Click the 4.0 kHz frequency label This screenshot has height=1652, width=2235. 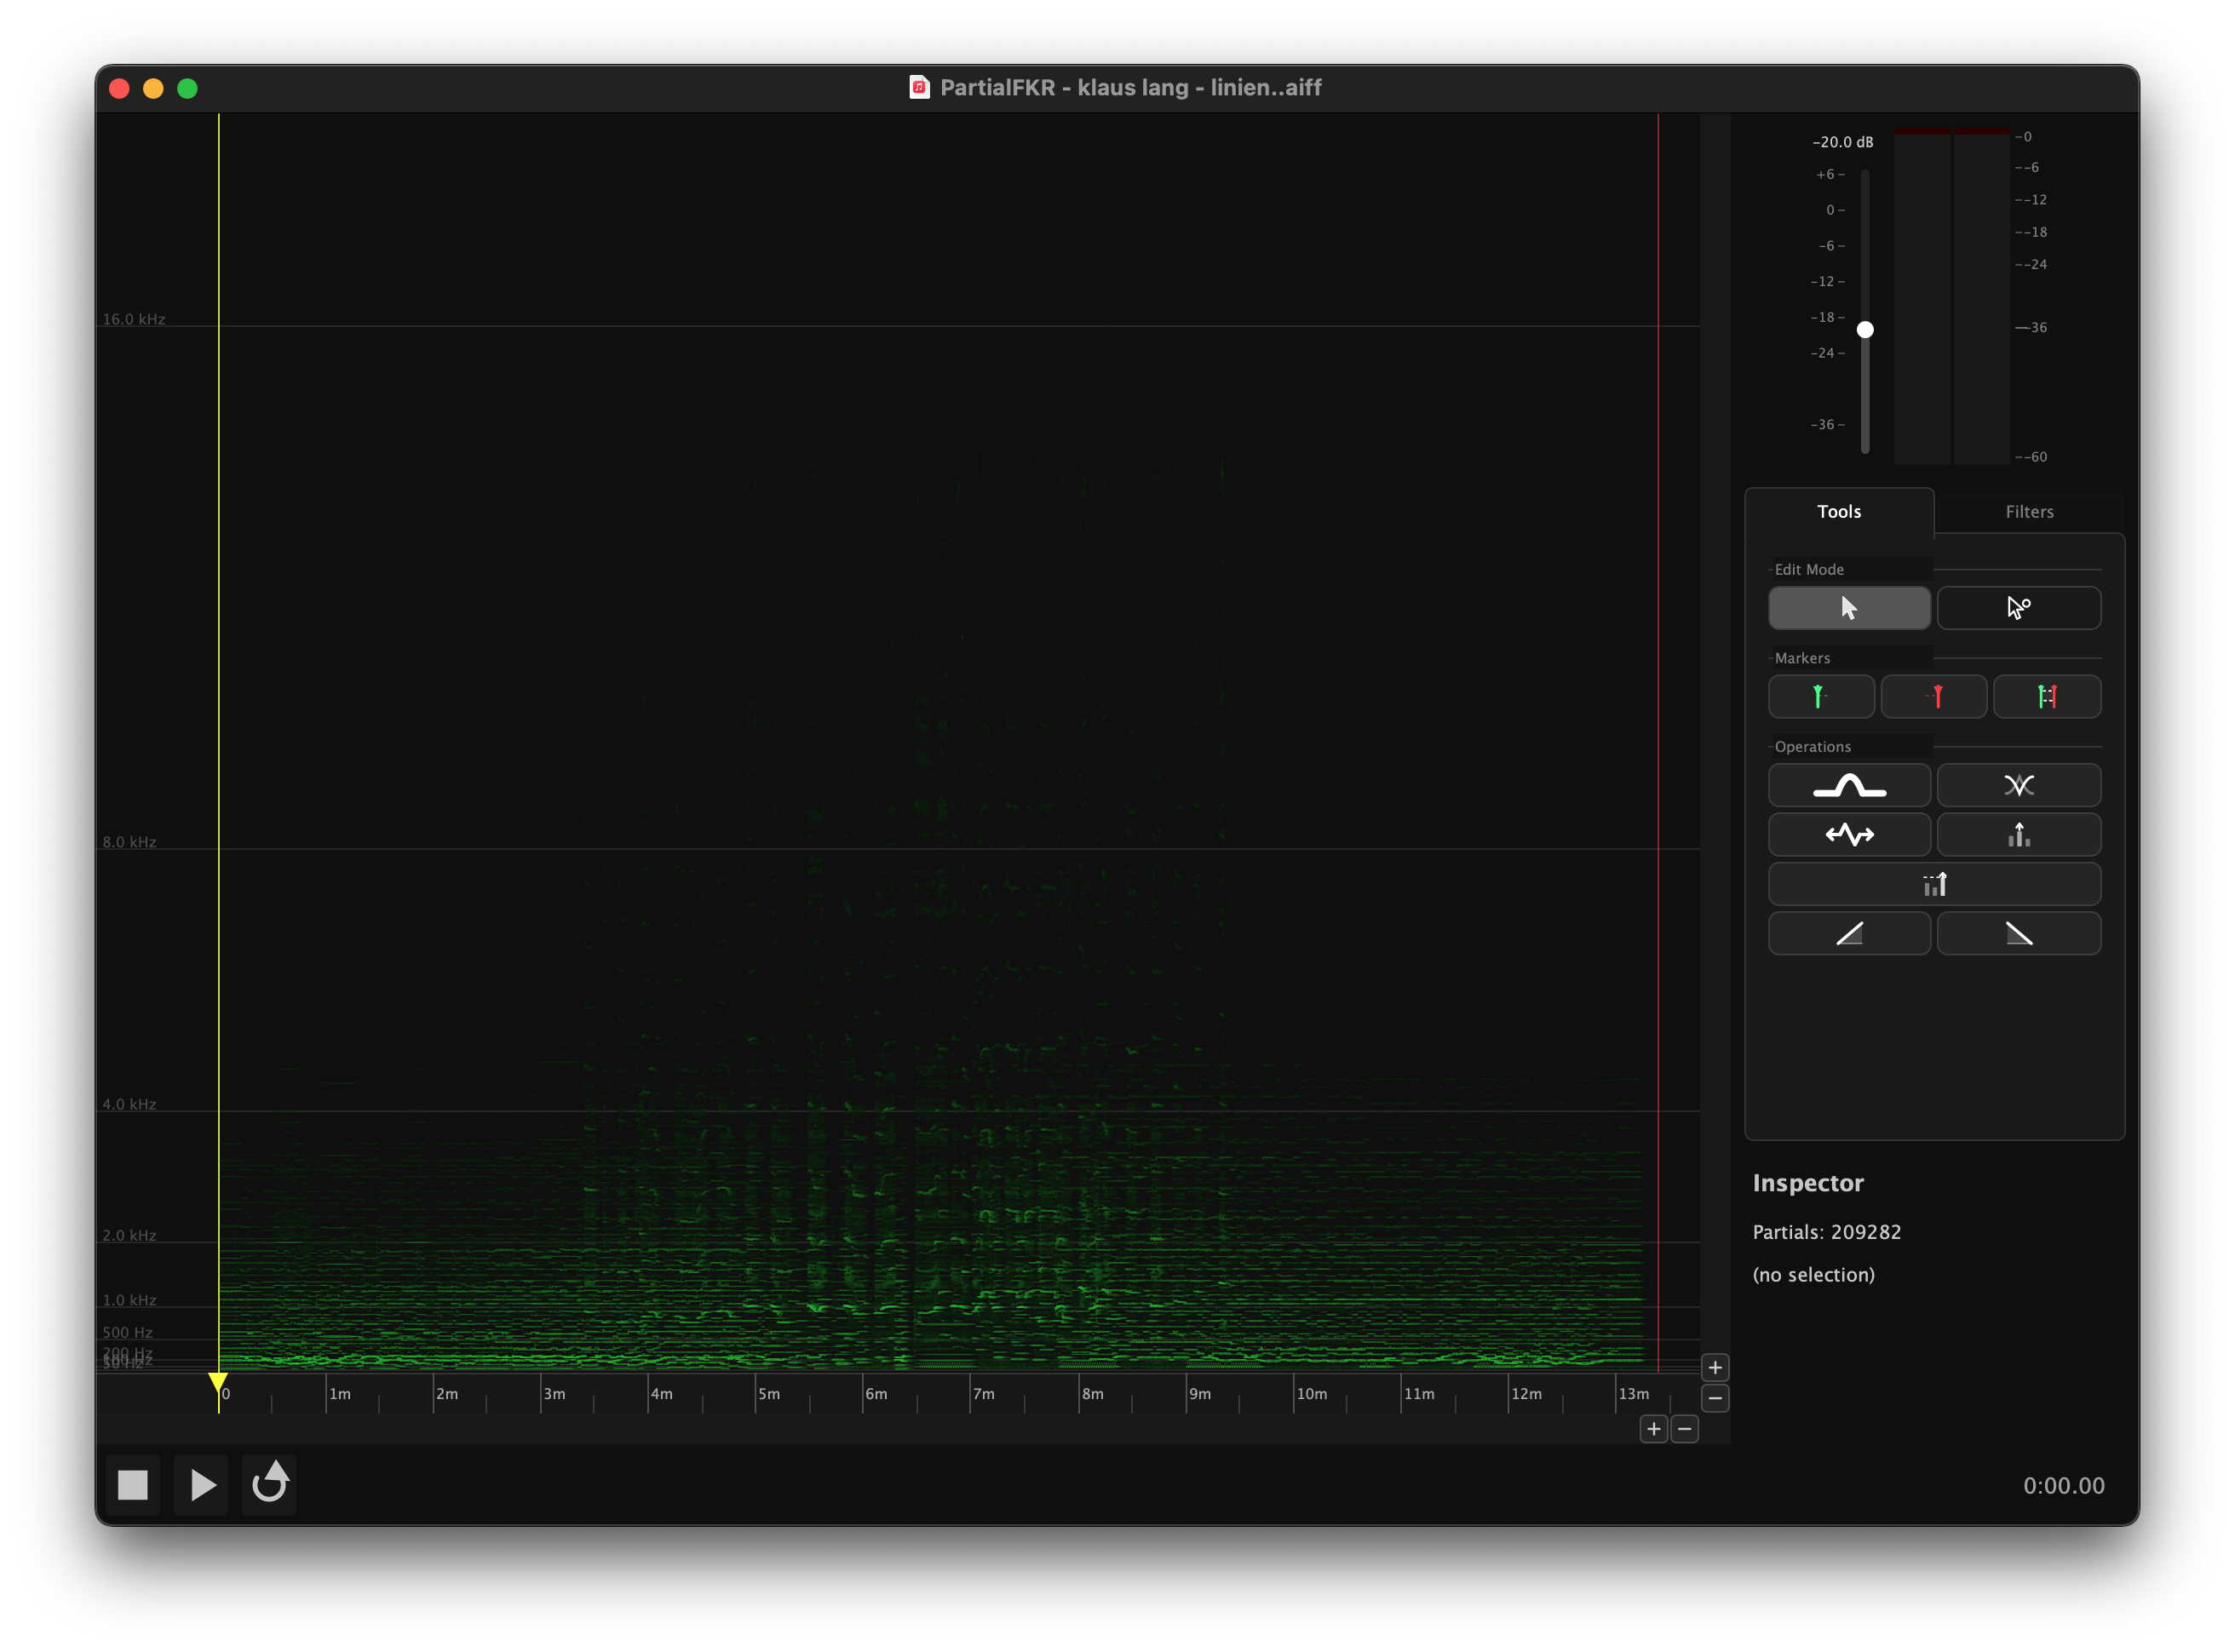129,1104
